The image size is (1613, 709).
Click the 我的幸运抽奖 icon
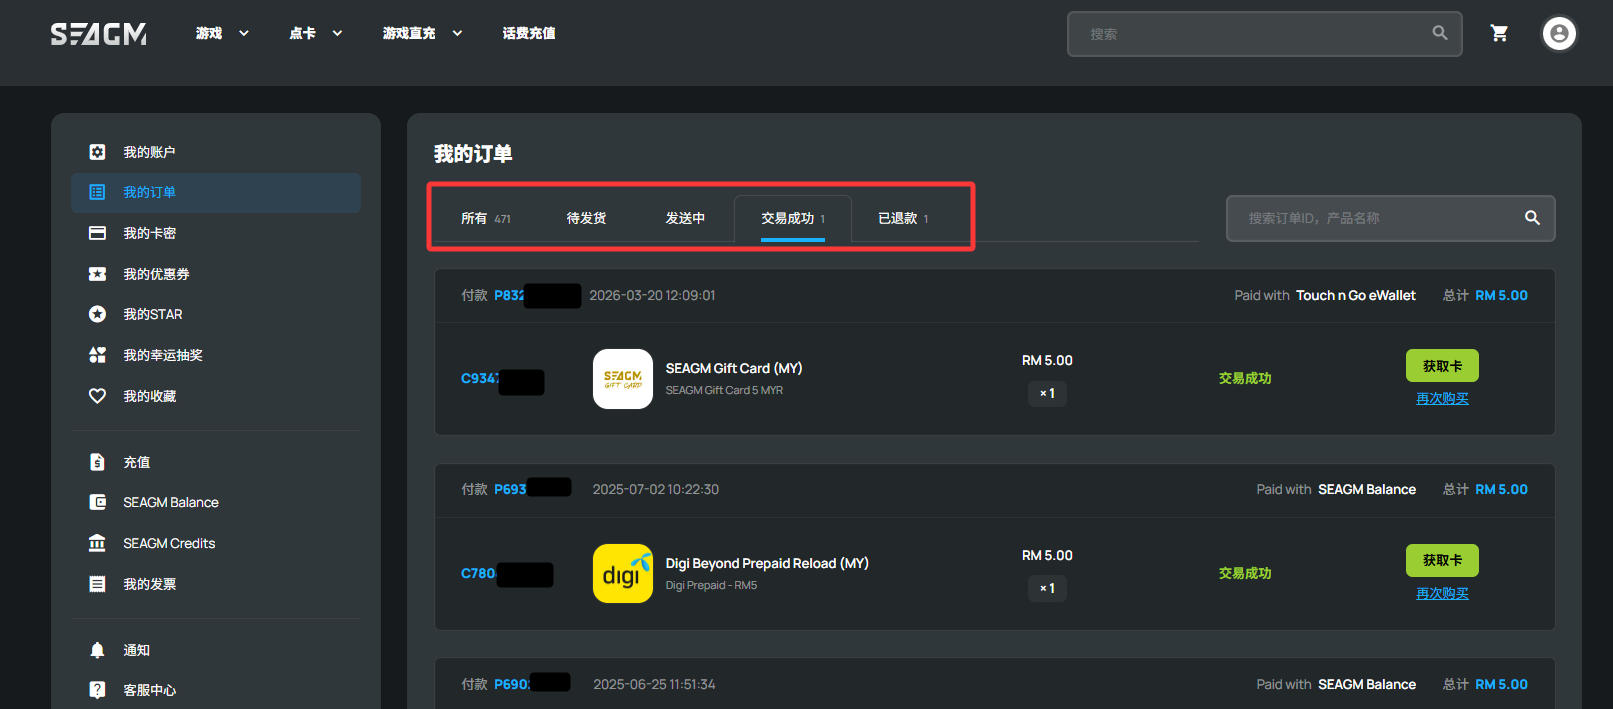point(97,355)
